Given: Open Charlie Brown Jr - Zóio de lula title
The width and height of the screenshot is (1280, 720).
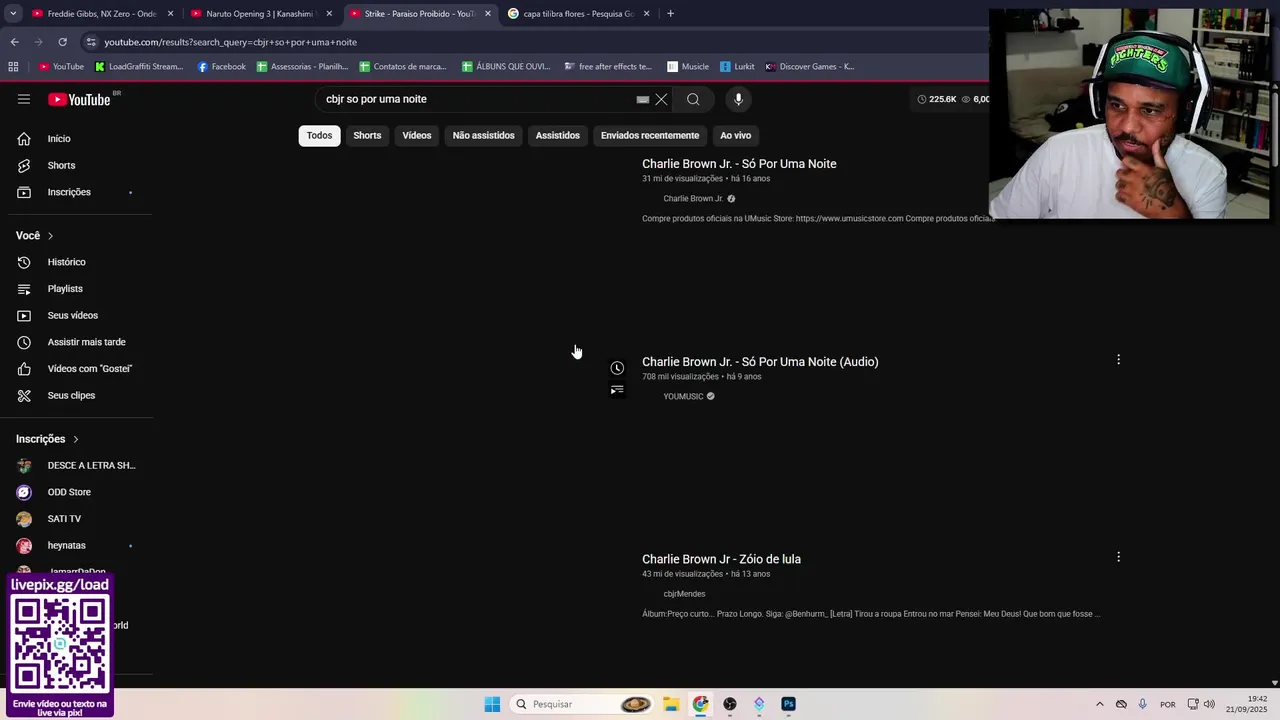Looking at the screenshot, I should tap(721, 559).
